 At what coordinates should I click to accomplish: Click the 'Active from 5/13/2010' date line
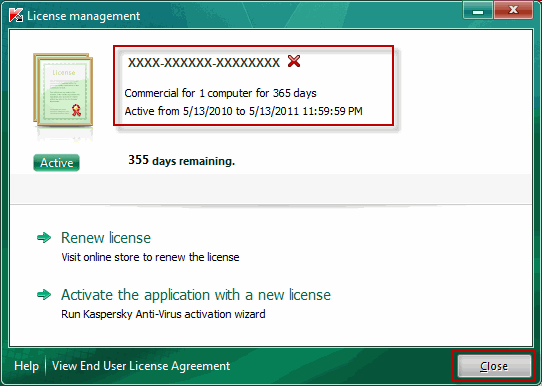click(243, 111)
